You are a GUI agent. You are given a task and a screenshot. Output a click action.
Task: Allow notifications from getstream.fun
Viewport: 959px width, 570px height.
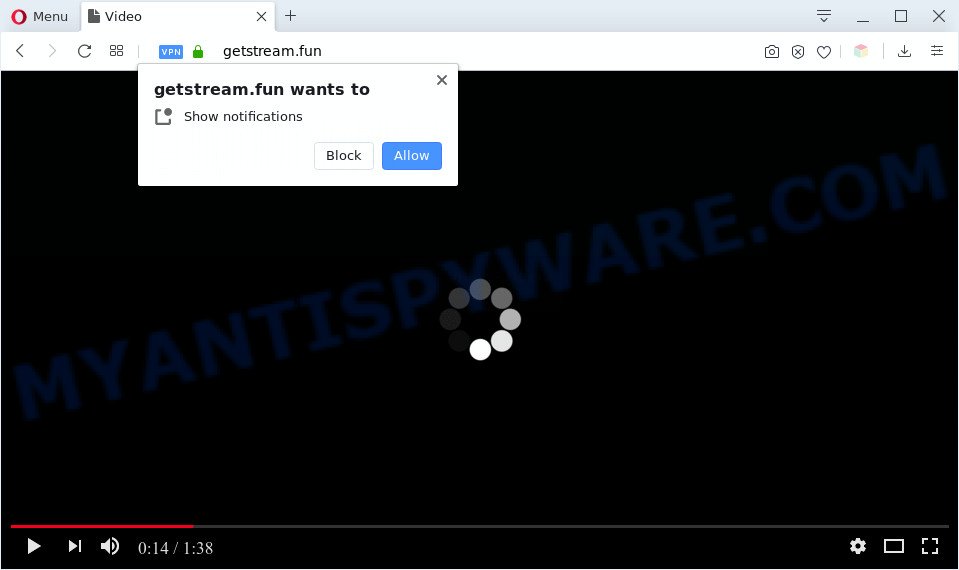pyautogui.click(x=412, y=156)
